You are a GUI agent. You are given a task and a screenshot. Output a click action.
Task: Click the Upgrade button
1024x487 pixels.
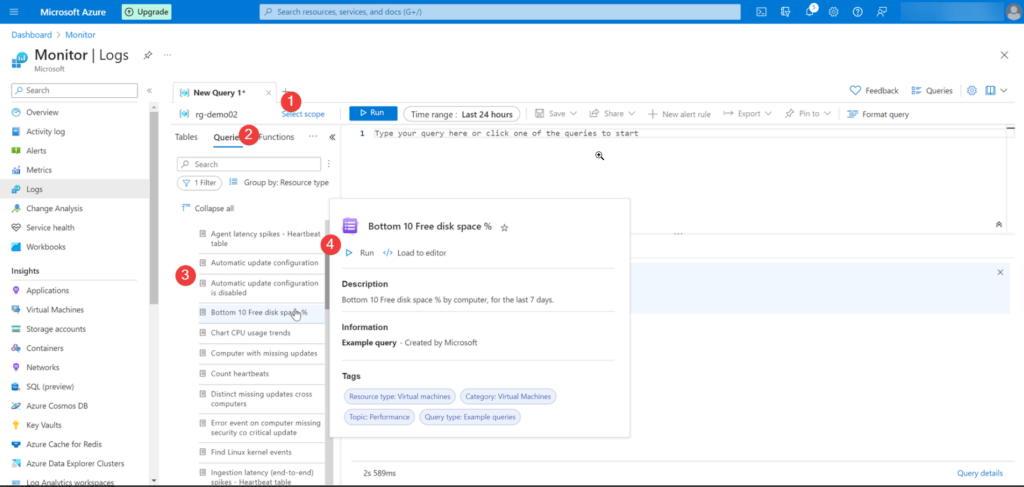[x=146, y=12]
